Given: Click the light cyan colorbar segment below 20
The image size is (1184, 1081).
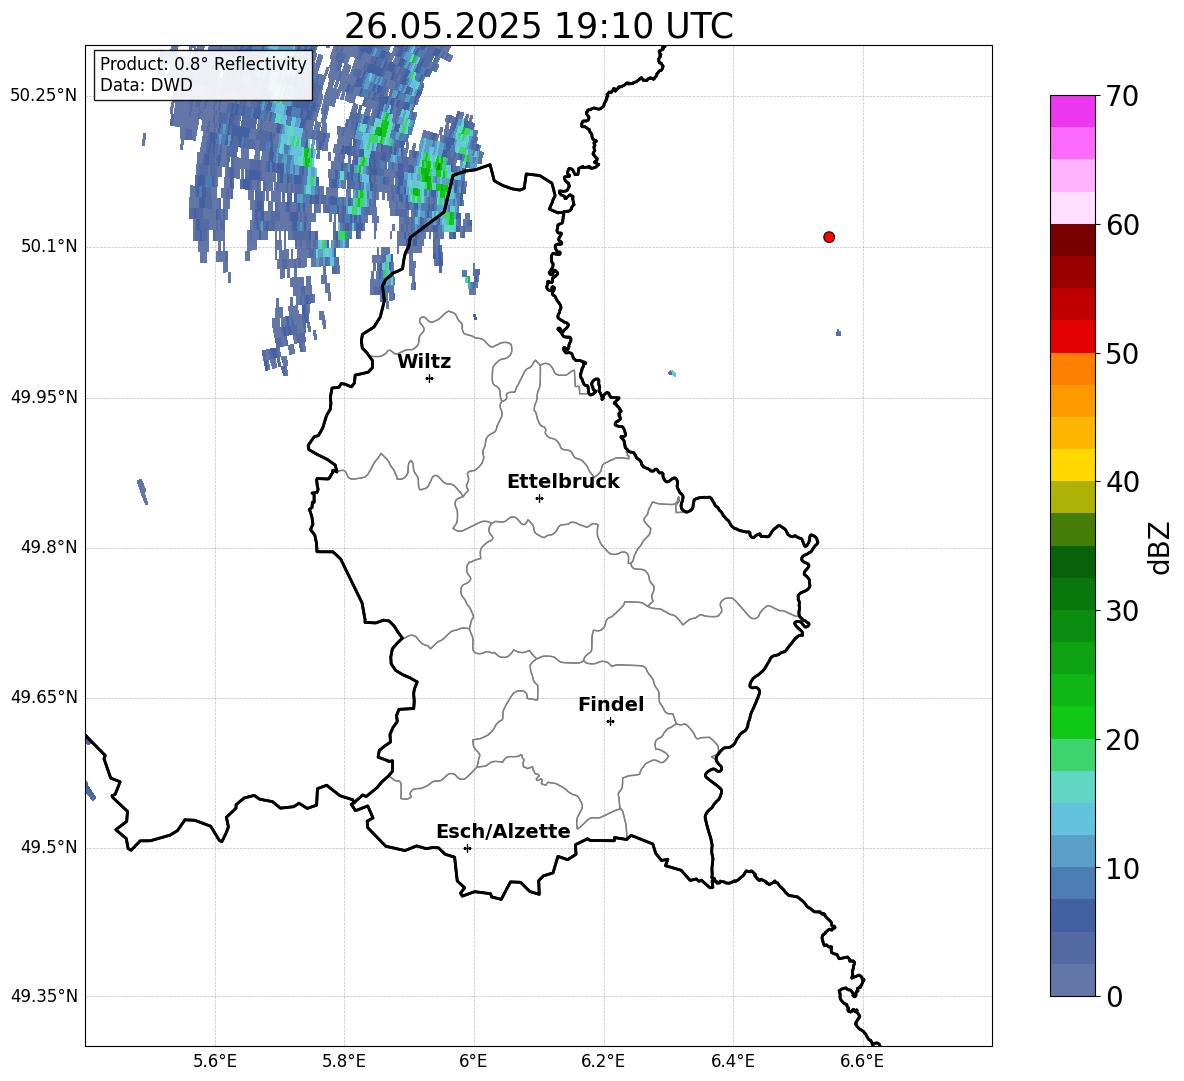Looking at the screenshot, I should [x=1073, y=787].
